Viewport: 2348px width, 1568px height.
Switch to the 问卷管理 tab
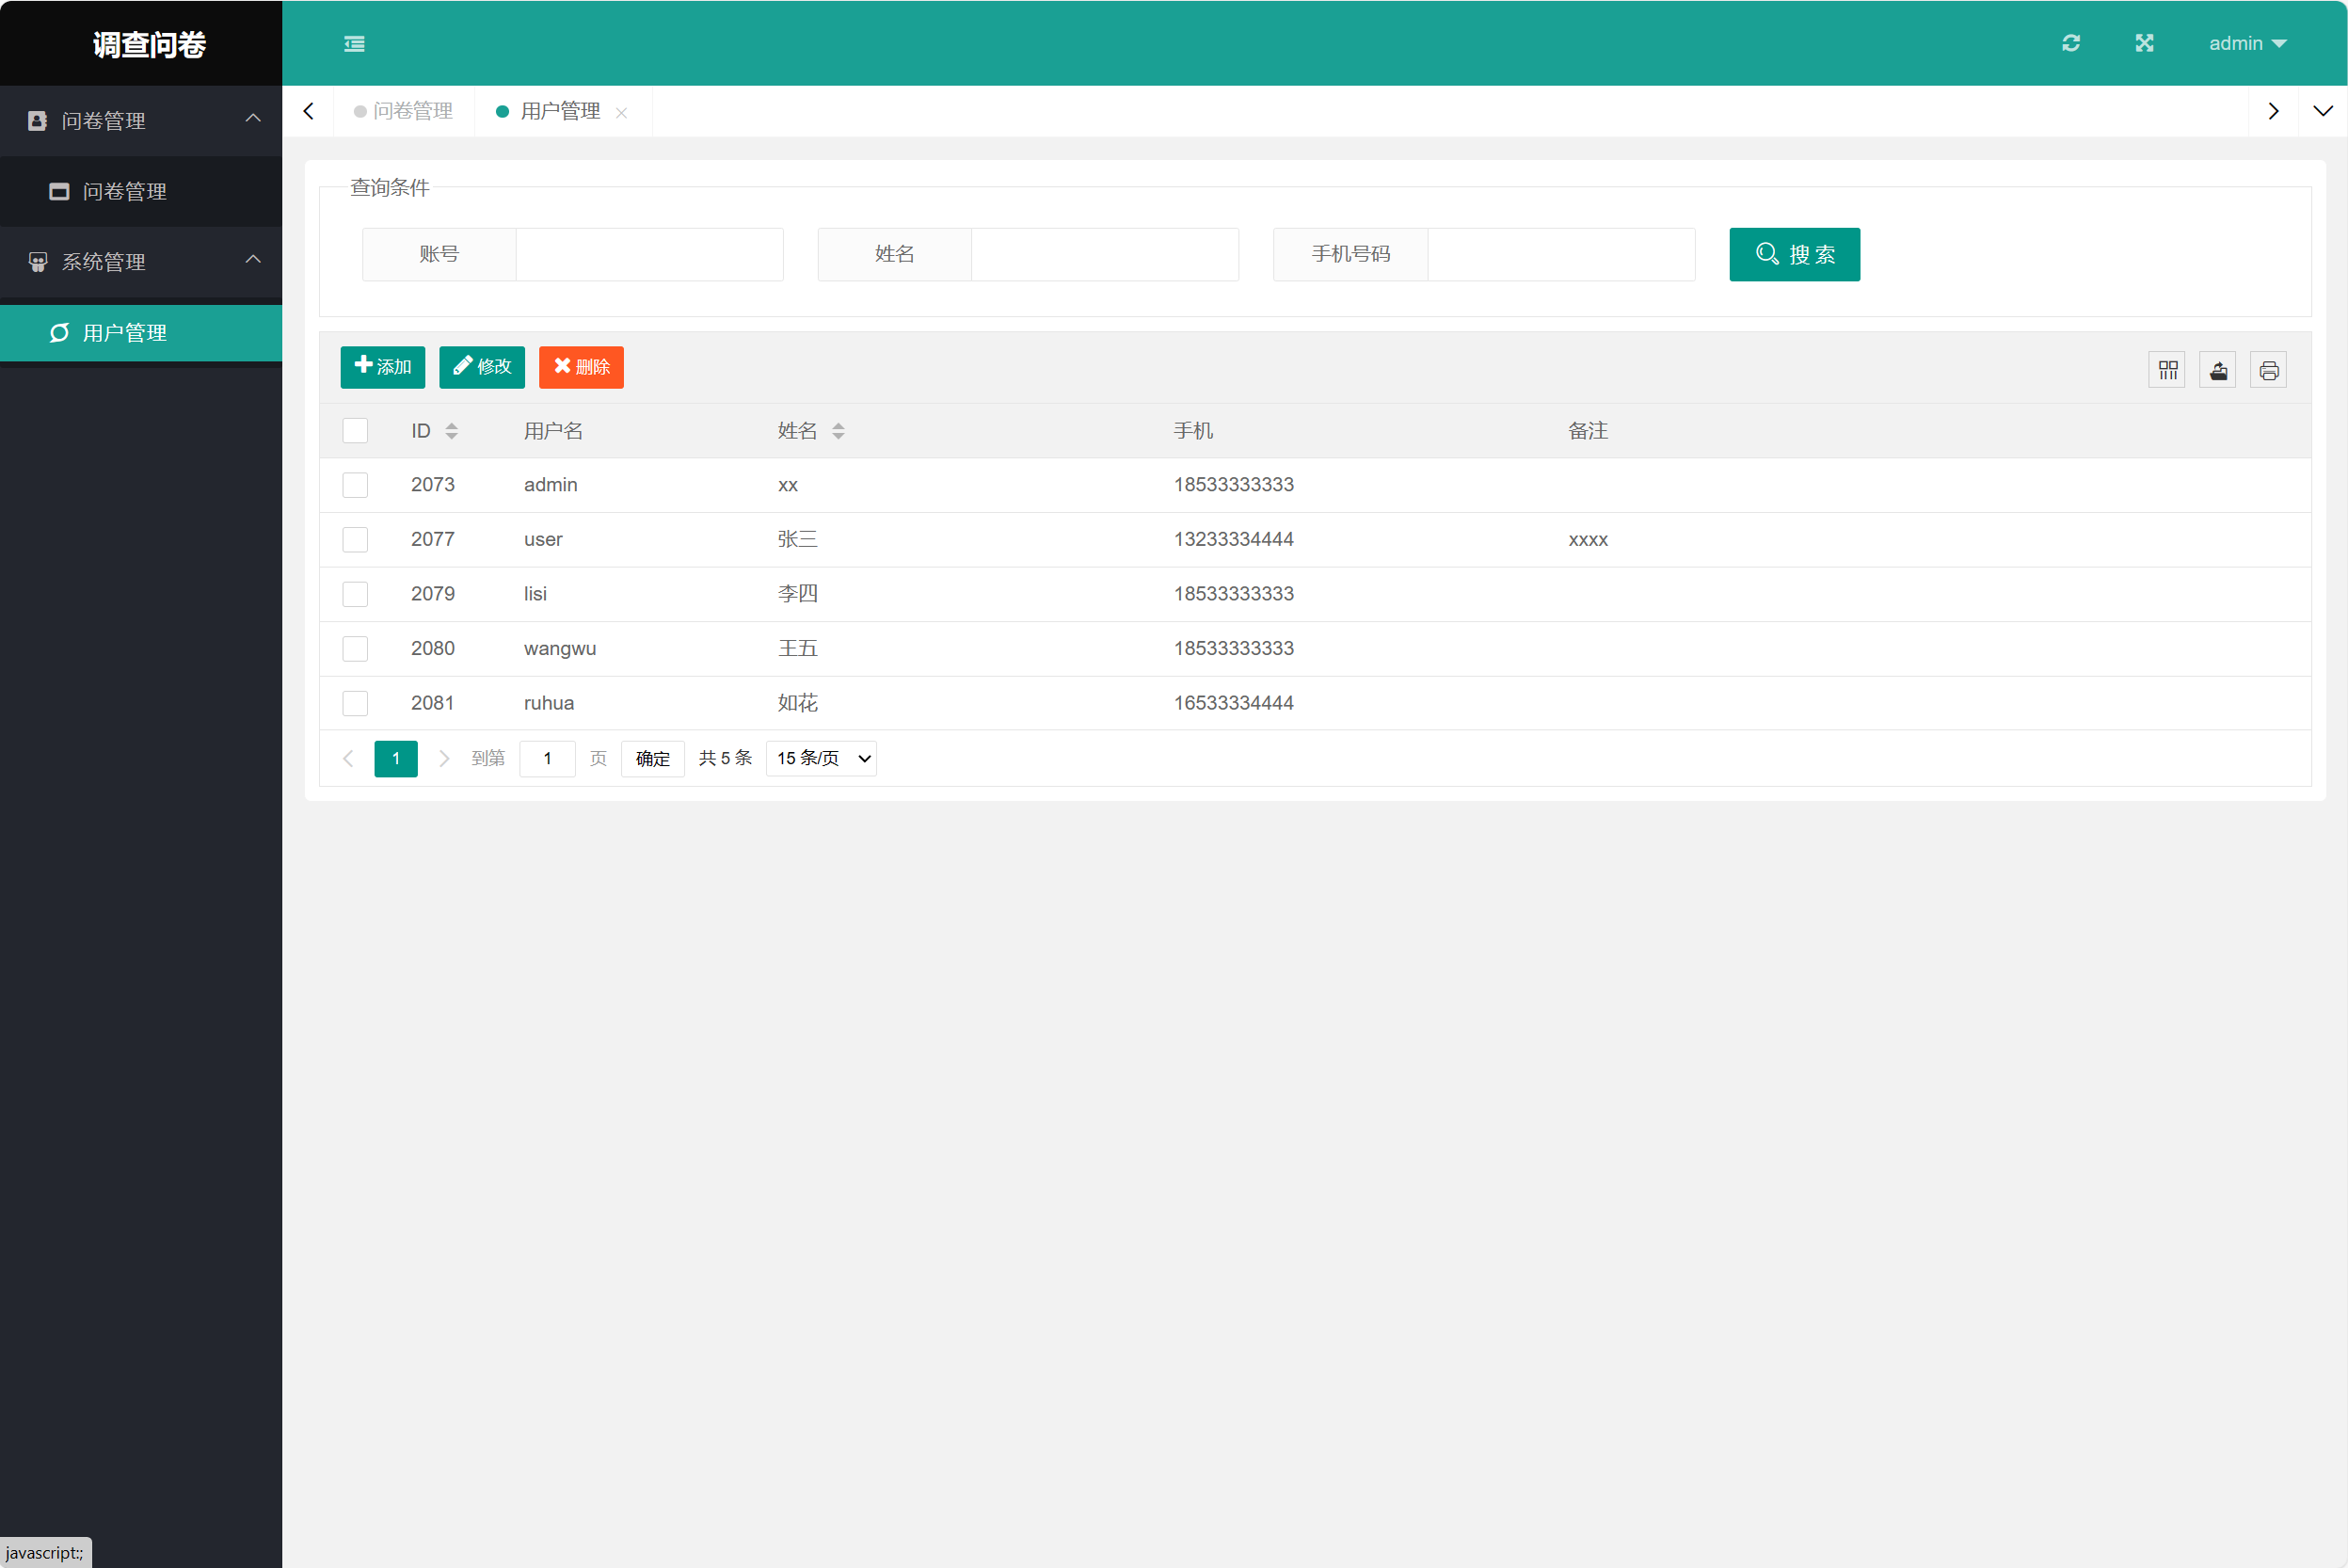(x=412, y=111)
